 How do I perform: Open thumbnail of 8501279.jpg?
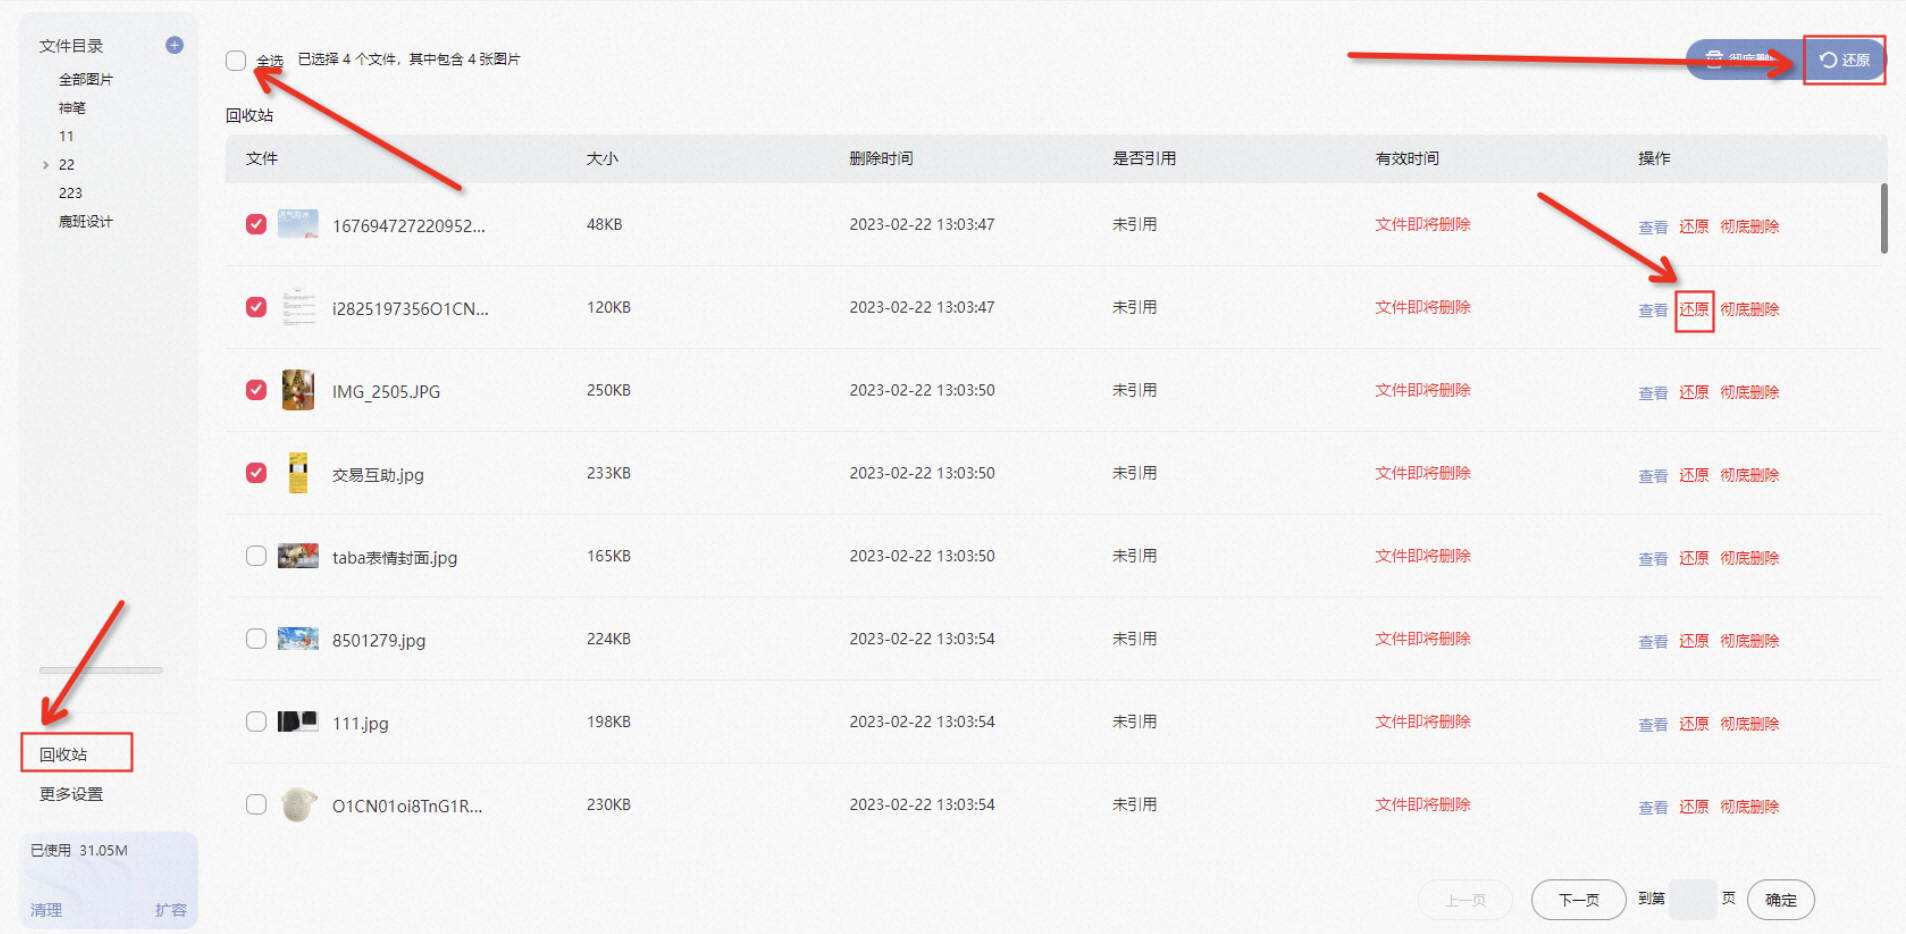pyautogui.click(x=298, y=639)
